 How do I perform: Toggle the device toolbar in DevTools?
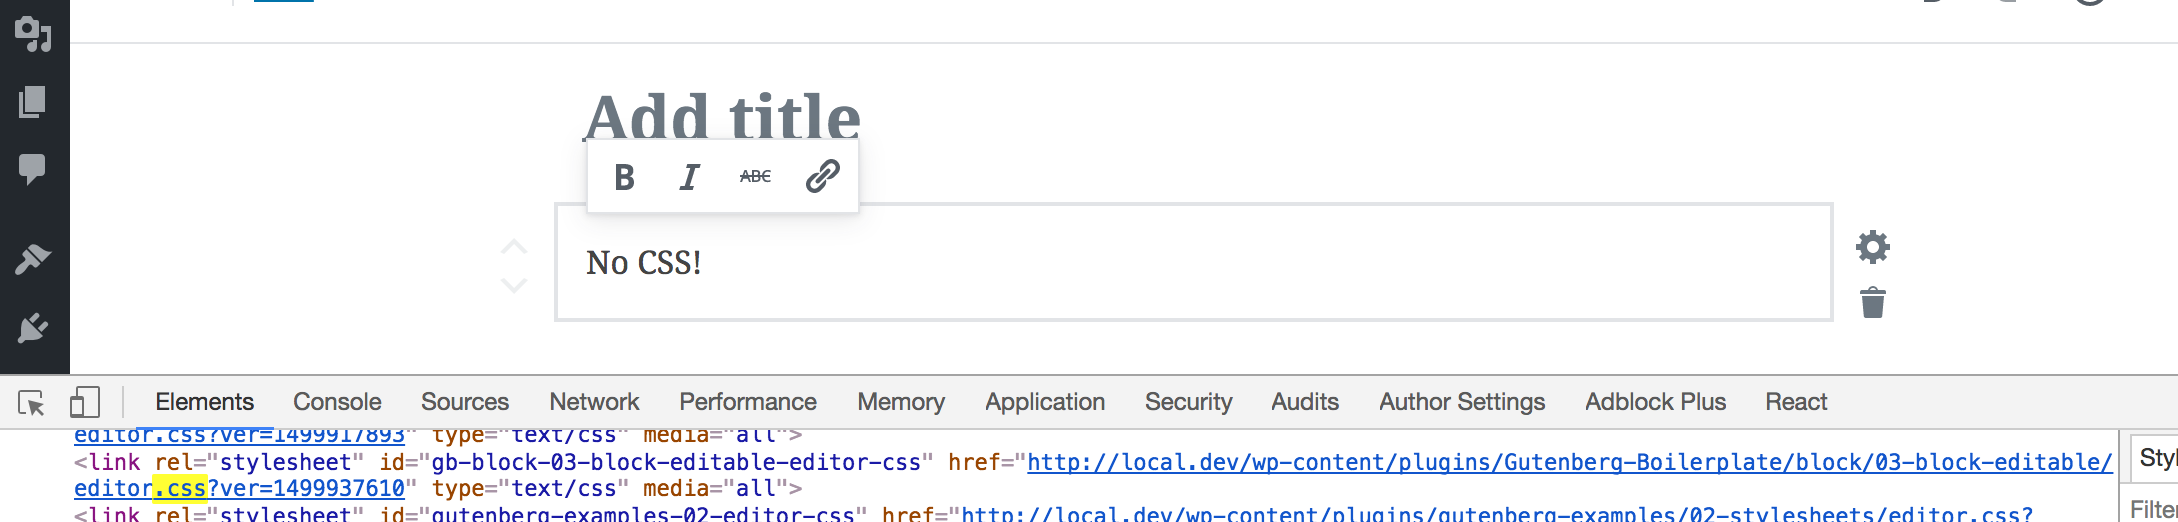84,402
